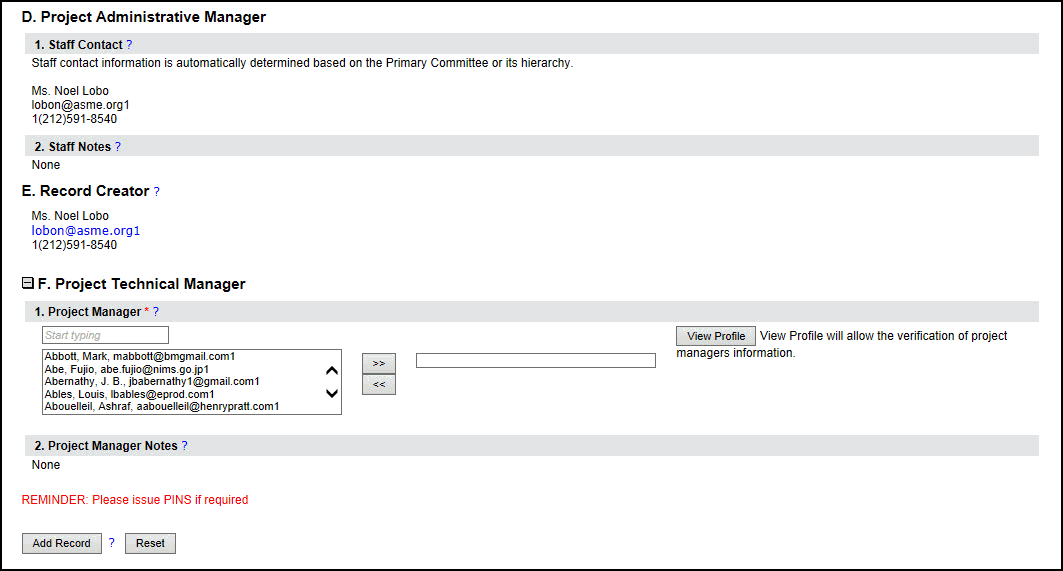Click the selected project manager box
The height and width of the screenshot is (571, 1063).
point(535,361)
